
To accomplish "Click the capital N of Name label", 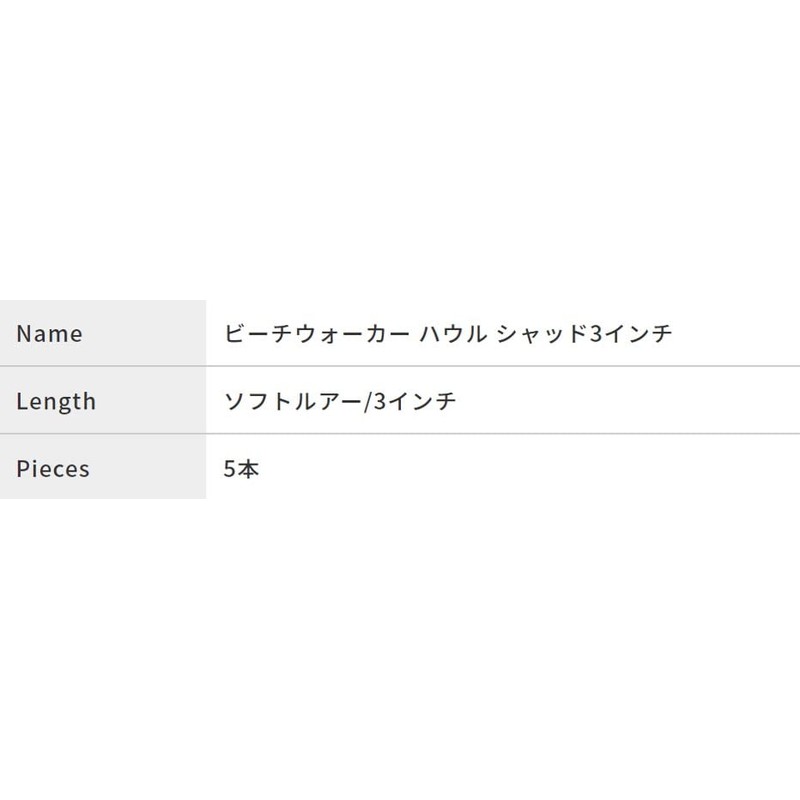I will click(x=24, y=334).
